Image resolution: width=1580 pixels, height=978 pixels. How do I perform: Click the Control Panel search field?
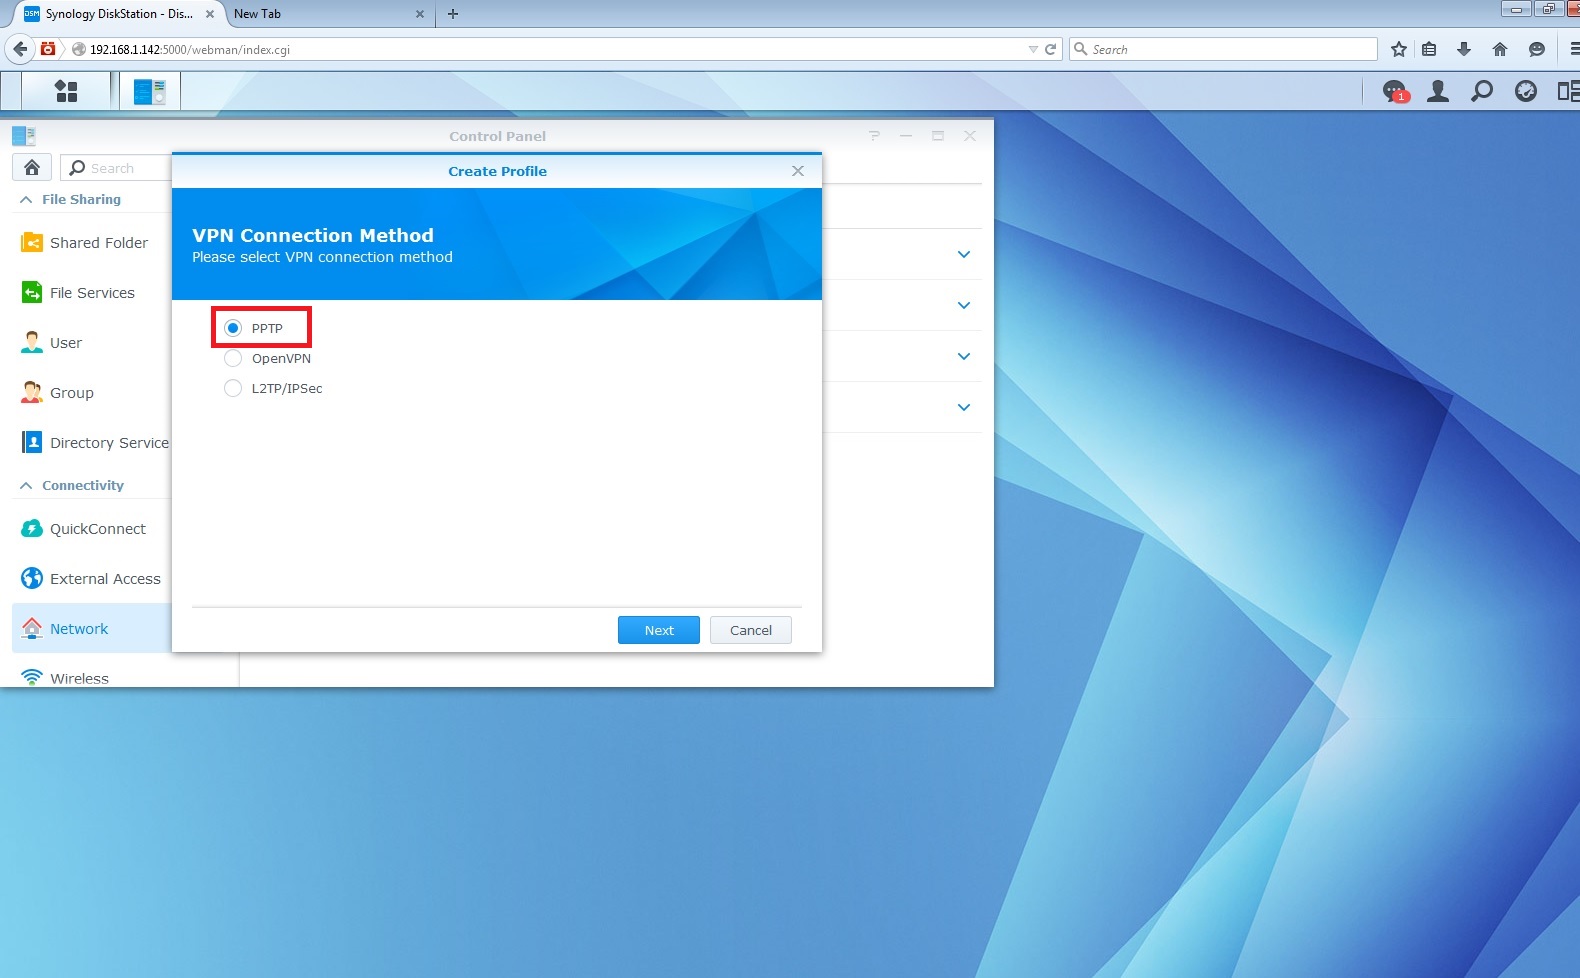pos(117,168)
